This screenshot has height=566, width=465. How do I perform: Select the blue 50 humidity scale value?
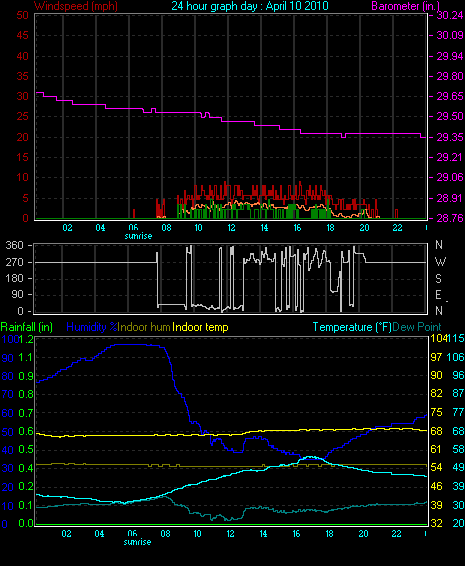8,432
